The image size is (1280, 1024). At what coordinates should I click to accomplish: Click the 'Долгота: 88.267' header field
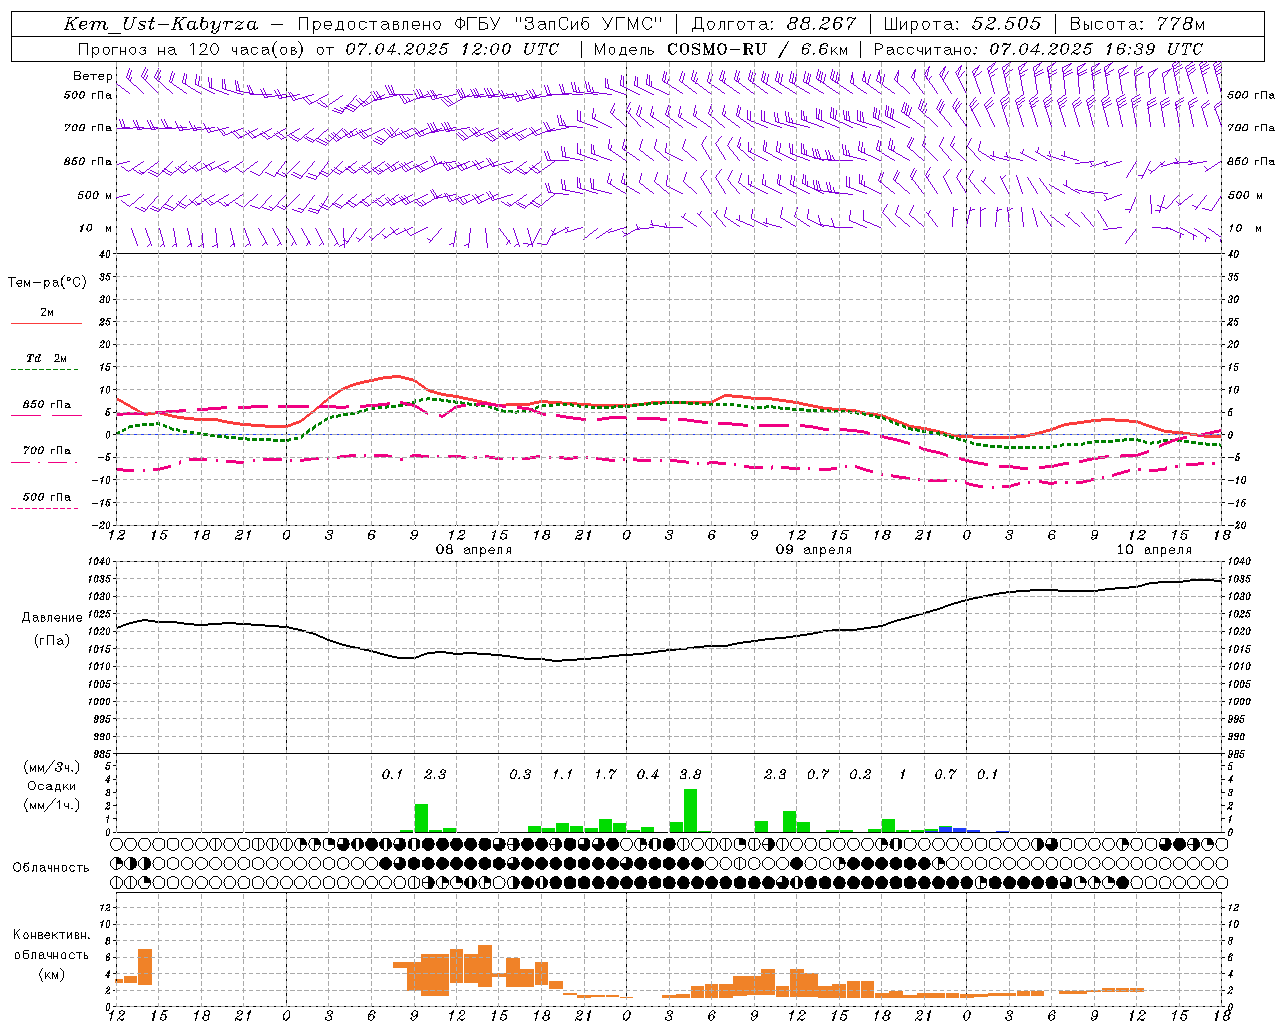pos(774,24)
